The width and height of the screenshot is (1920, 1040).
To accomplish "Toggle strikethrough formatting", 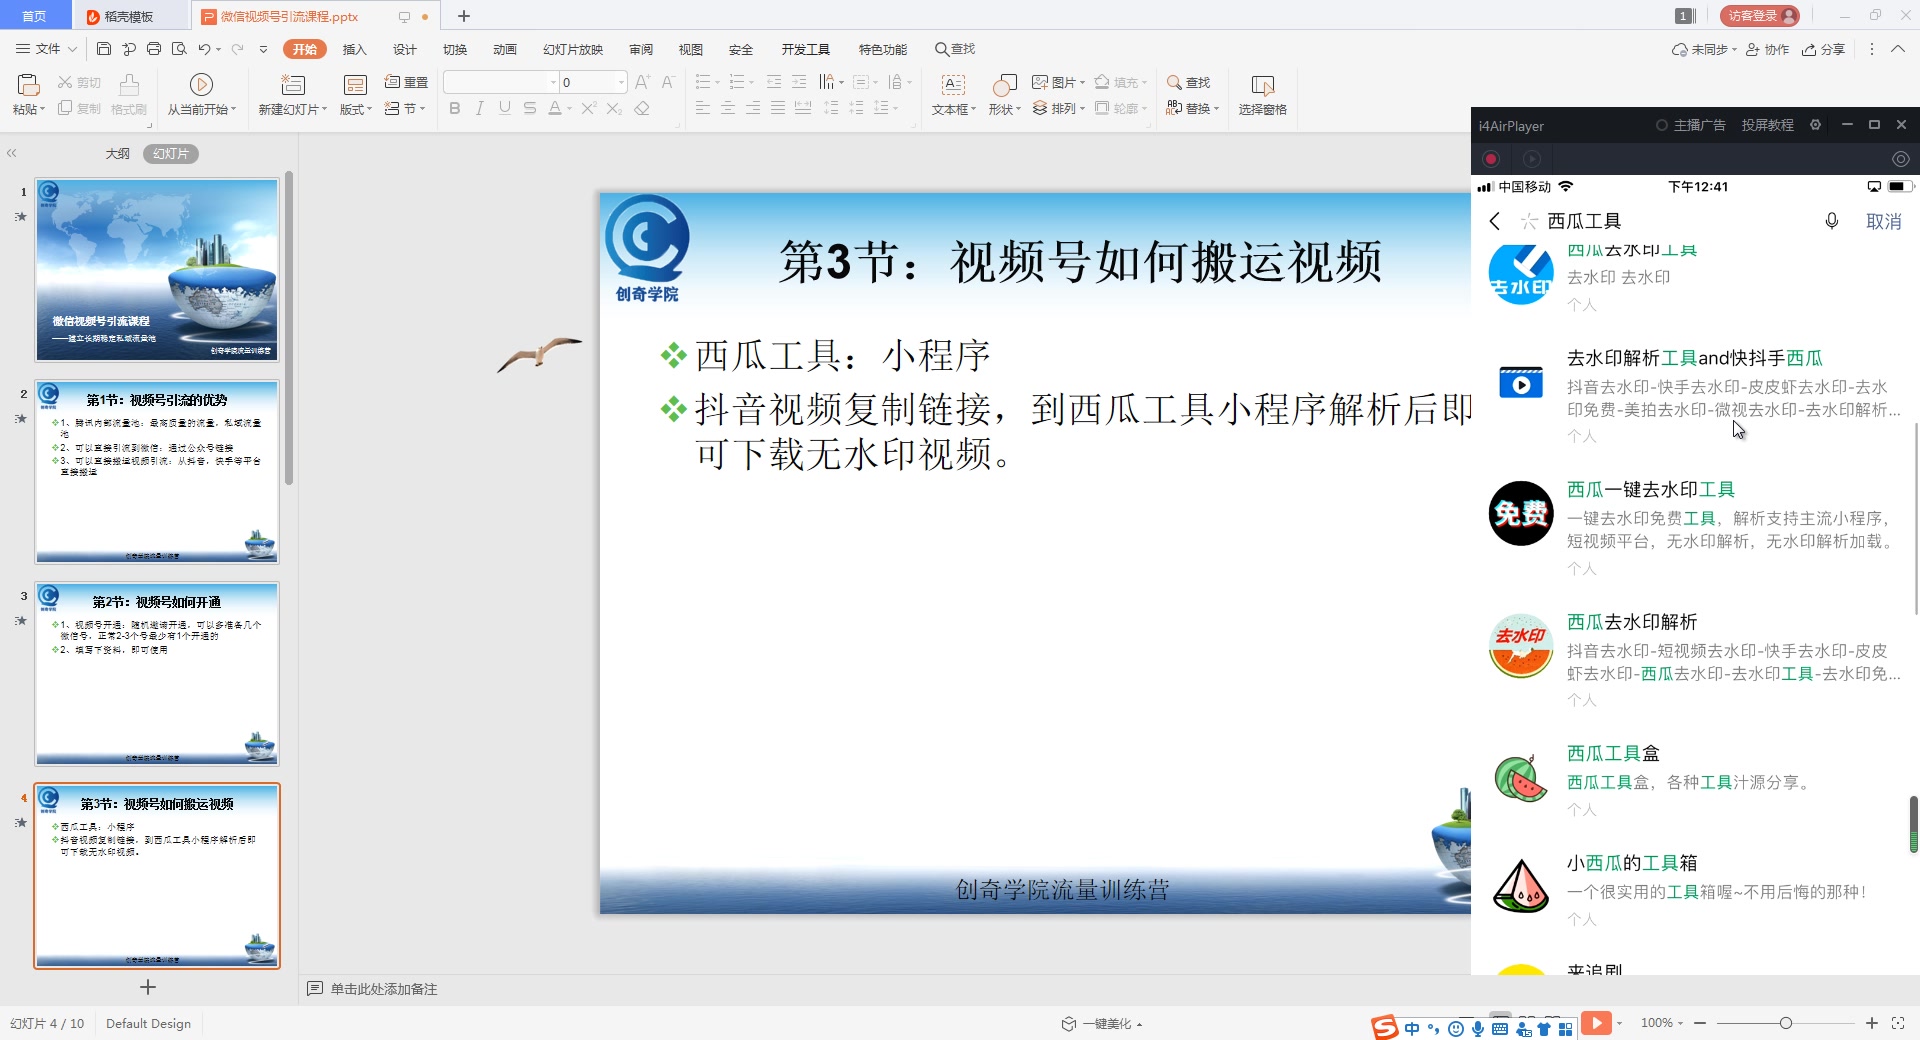I will pos(530,108).
